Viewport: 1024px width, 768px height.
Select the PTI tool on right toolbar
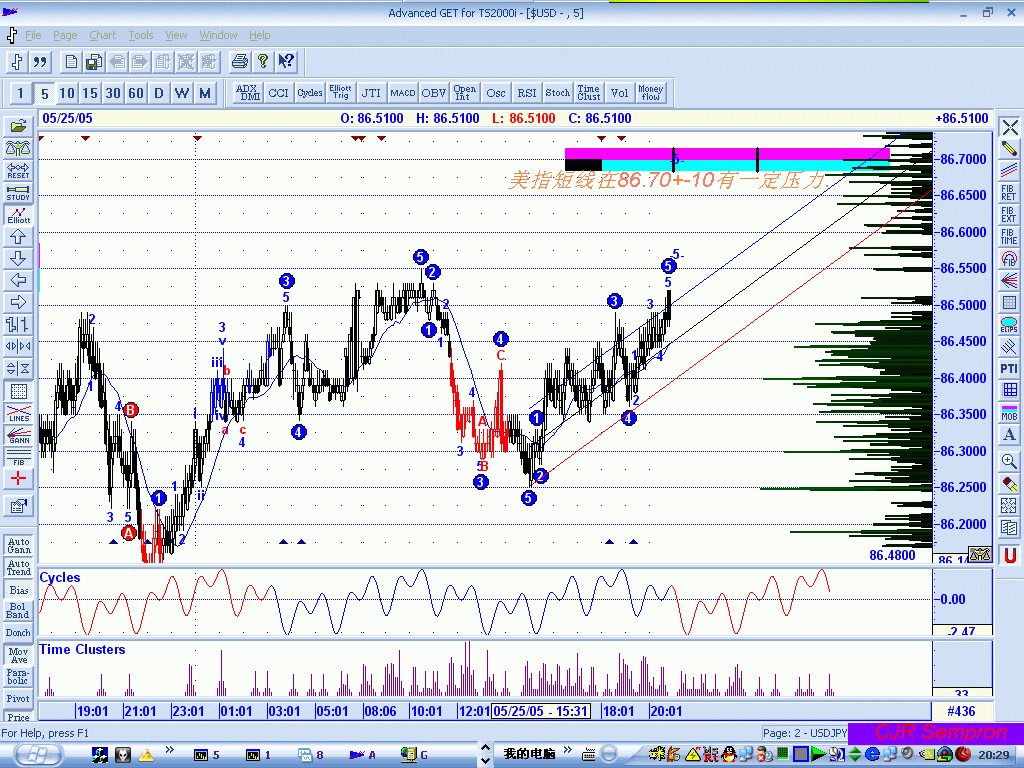click(x=1009, y=369)
